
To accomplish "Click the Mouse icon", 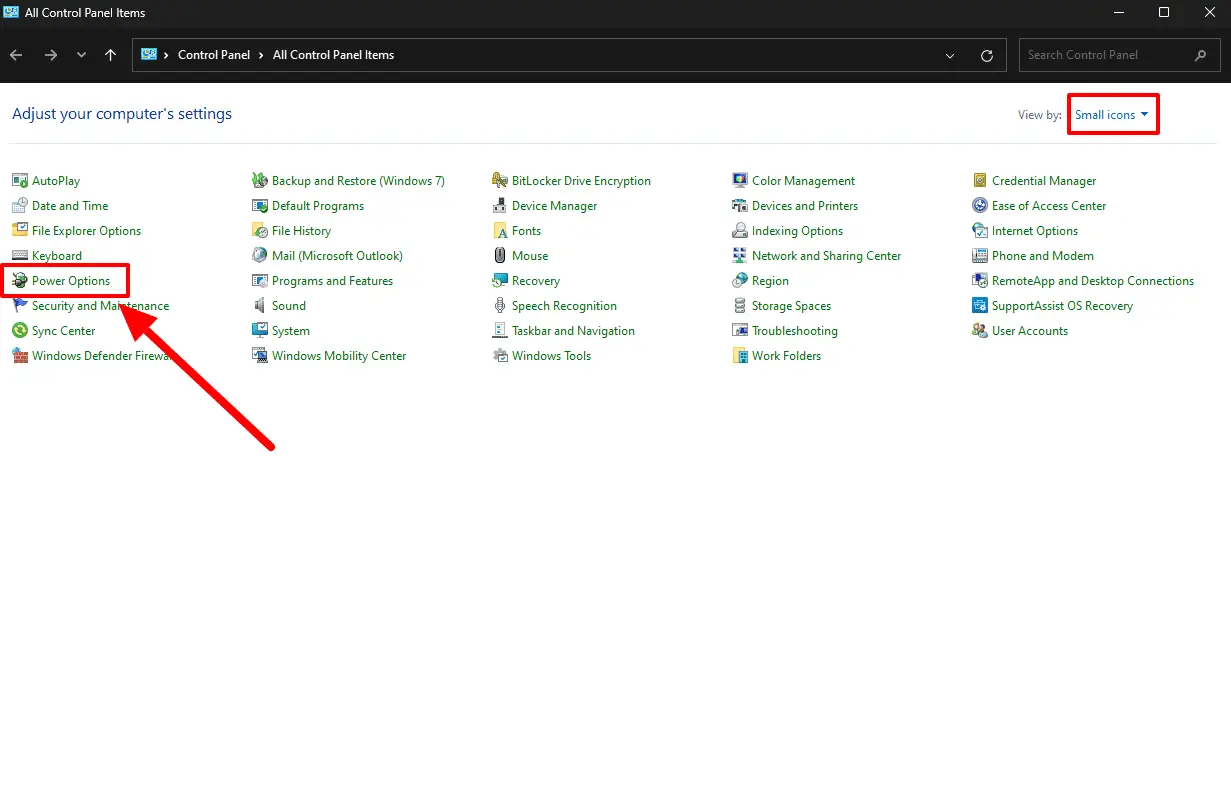I will point(500,256).
